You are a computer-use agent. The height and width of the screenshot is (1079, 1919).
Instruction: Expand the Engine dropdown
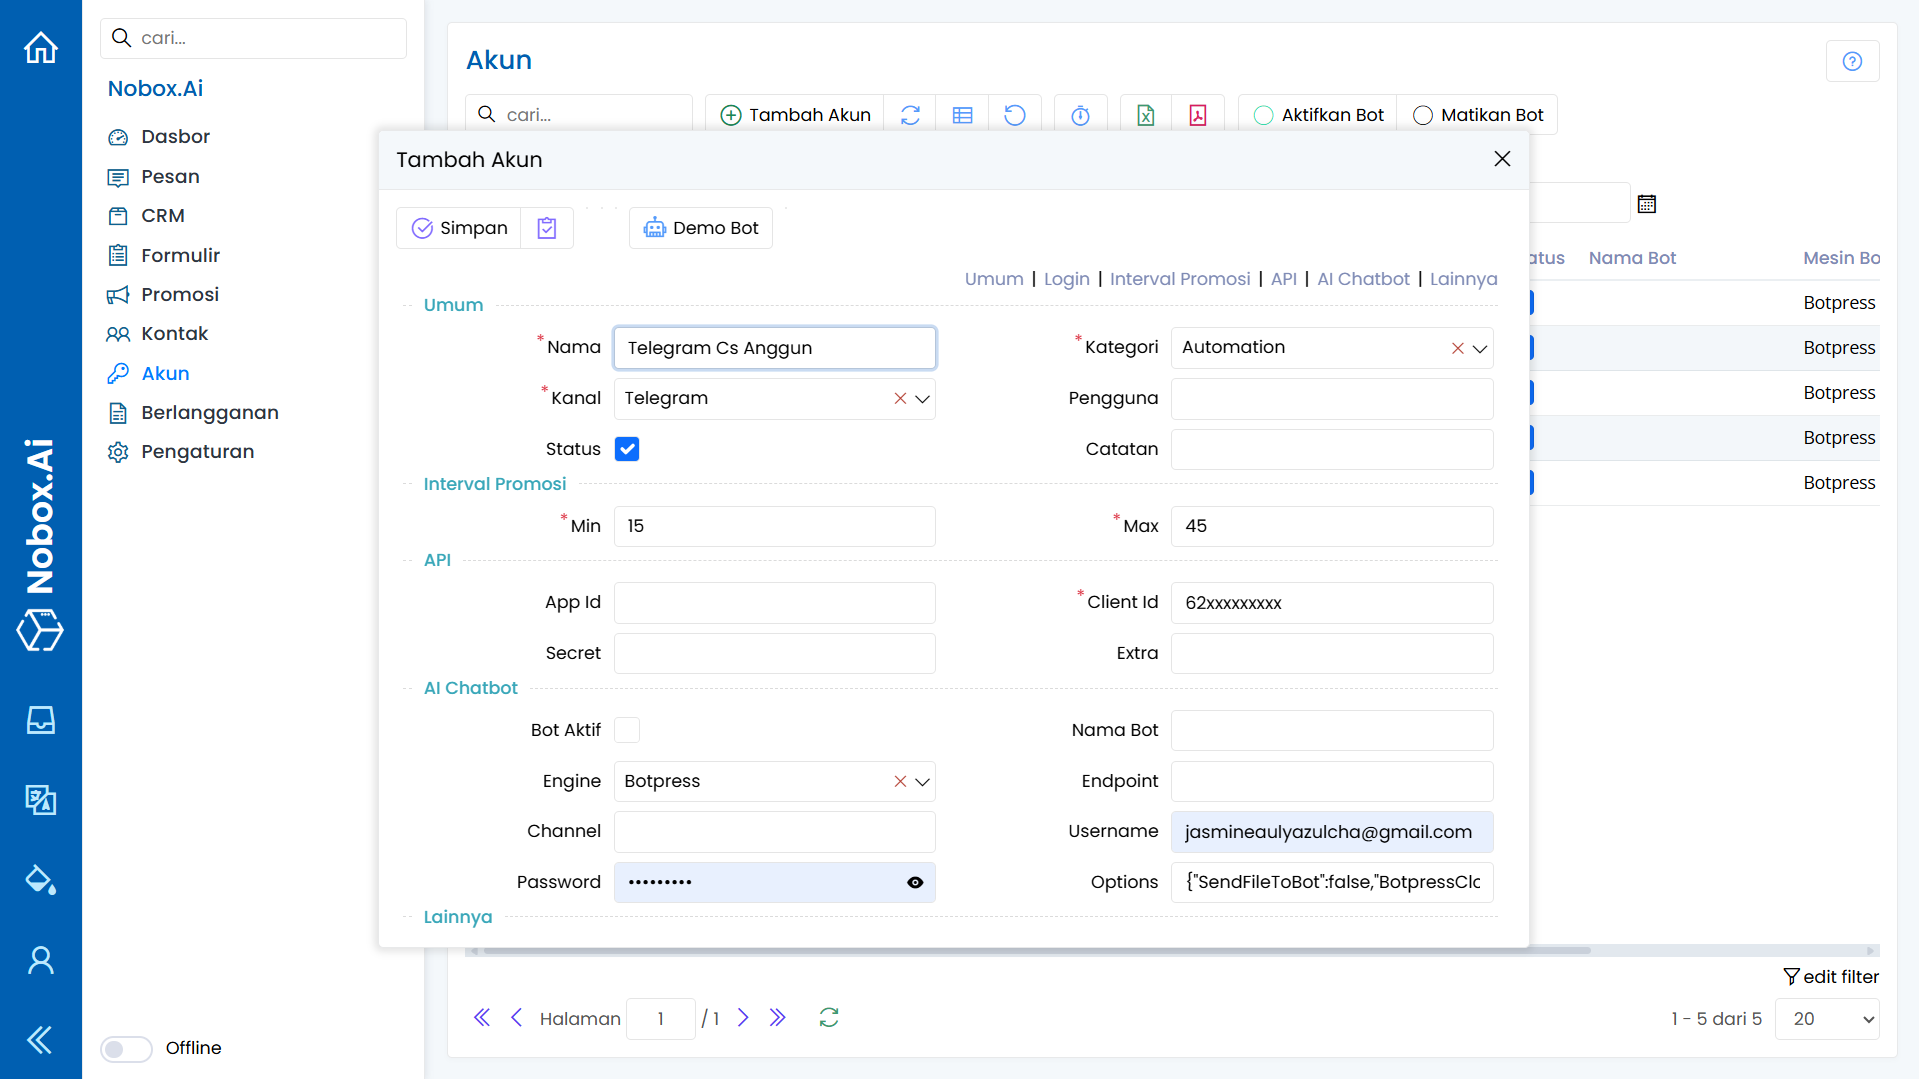923,782
